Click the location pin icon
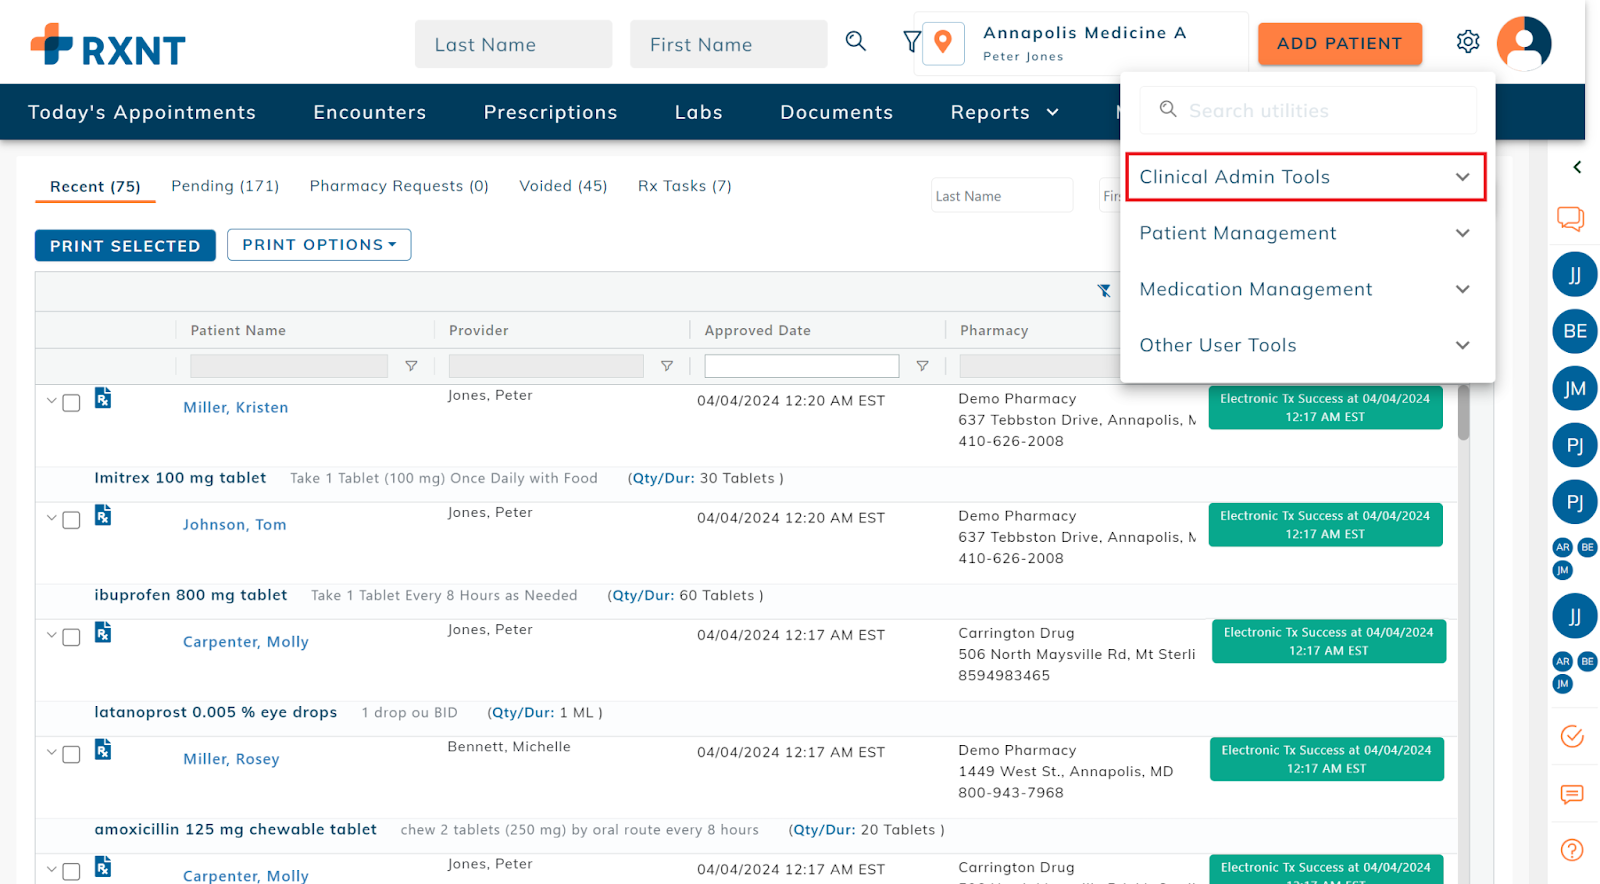 942,42
